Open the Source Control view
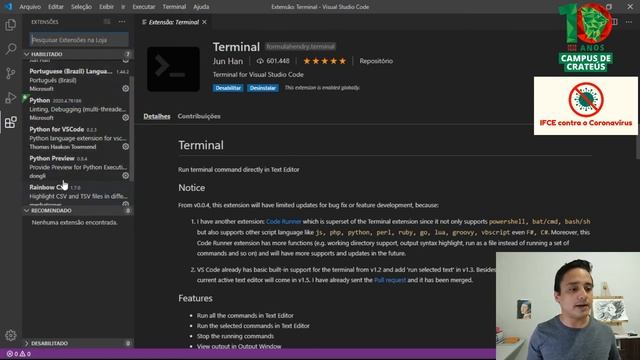The width and height of the screenshot is (640, 360). point(11,73)
